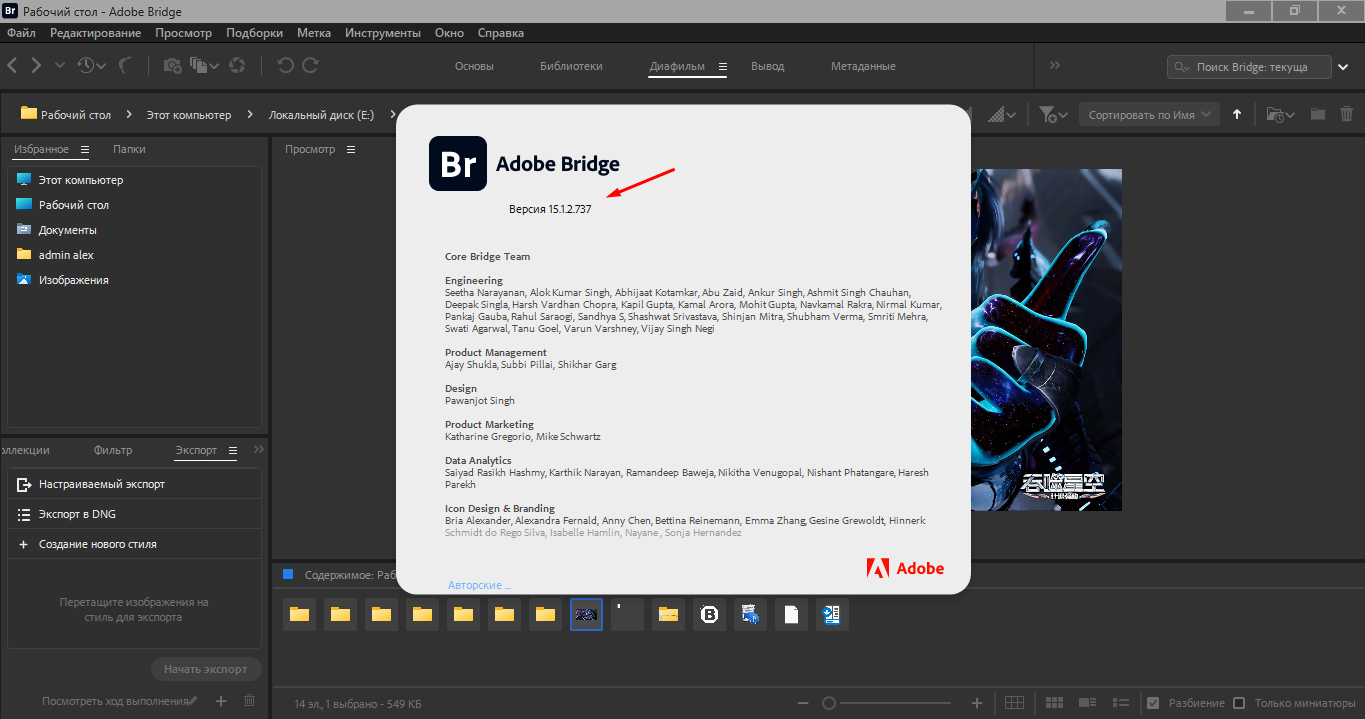Screen dimensions: 1365x719
Task: Toggle ascending sort order arrow
Action: (x=1237, y=115)
